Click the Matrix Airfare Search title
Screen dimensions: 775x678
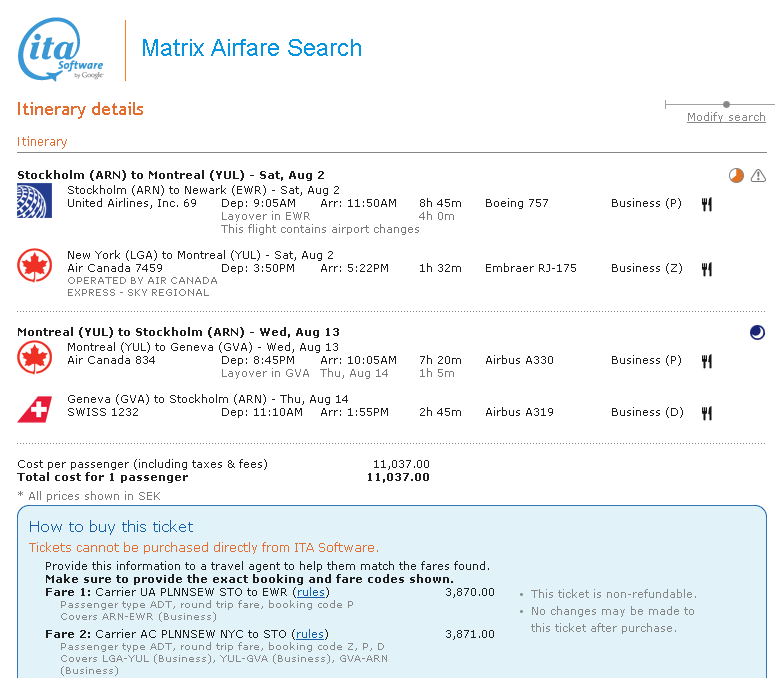click(x=252, y=48)
